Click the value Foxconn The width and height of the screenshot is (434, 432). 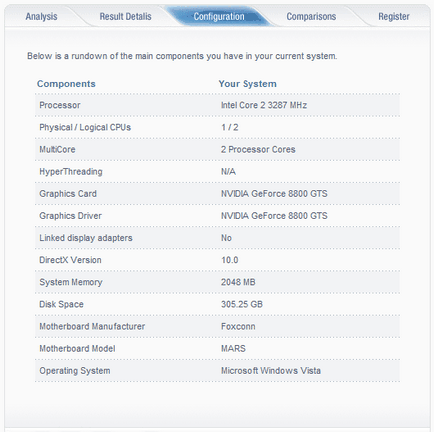click(238, 326)
